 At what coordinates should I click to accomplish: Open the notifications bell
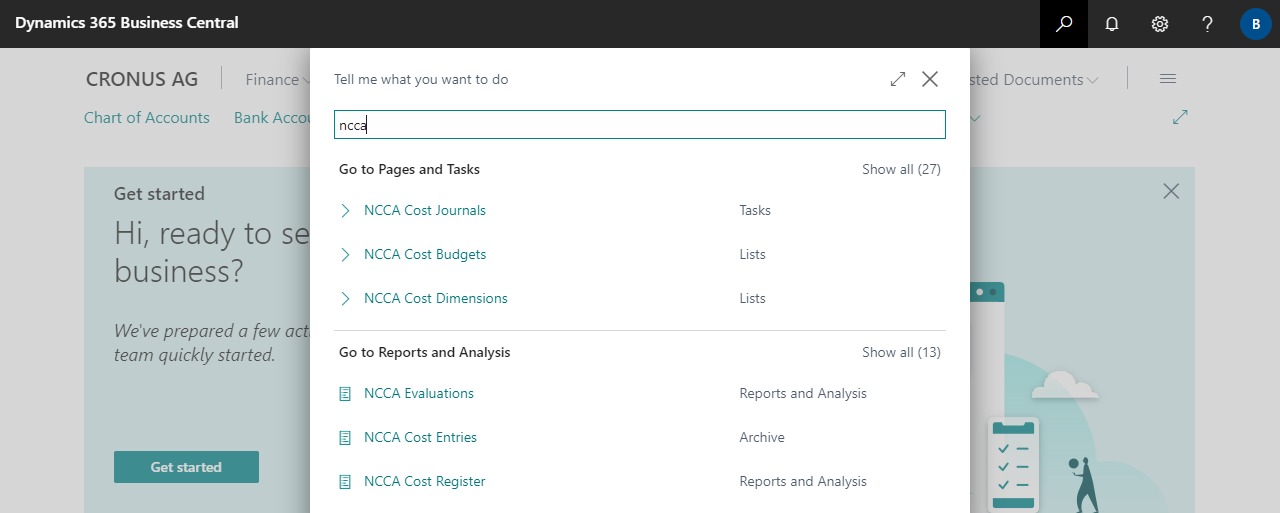(1112, 24)
